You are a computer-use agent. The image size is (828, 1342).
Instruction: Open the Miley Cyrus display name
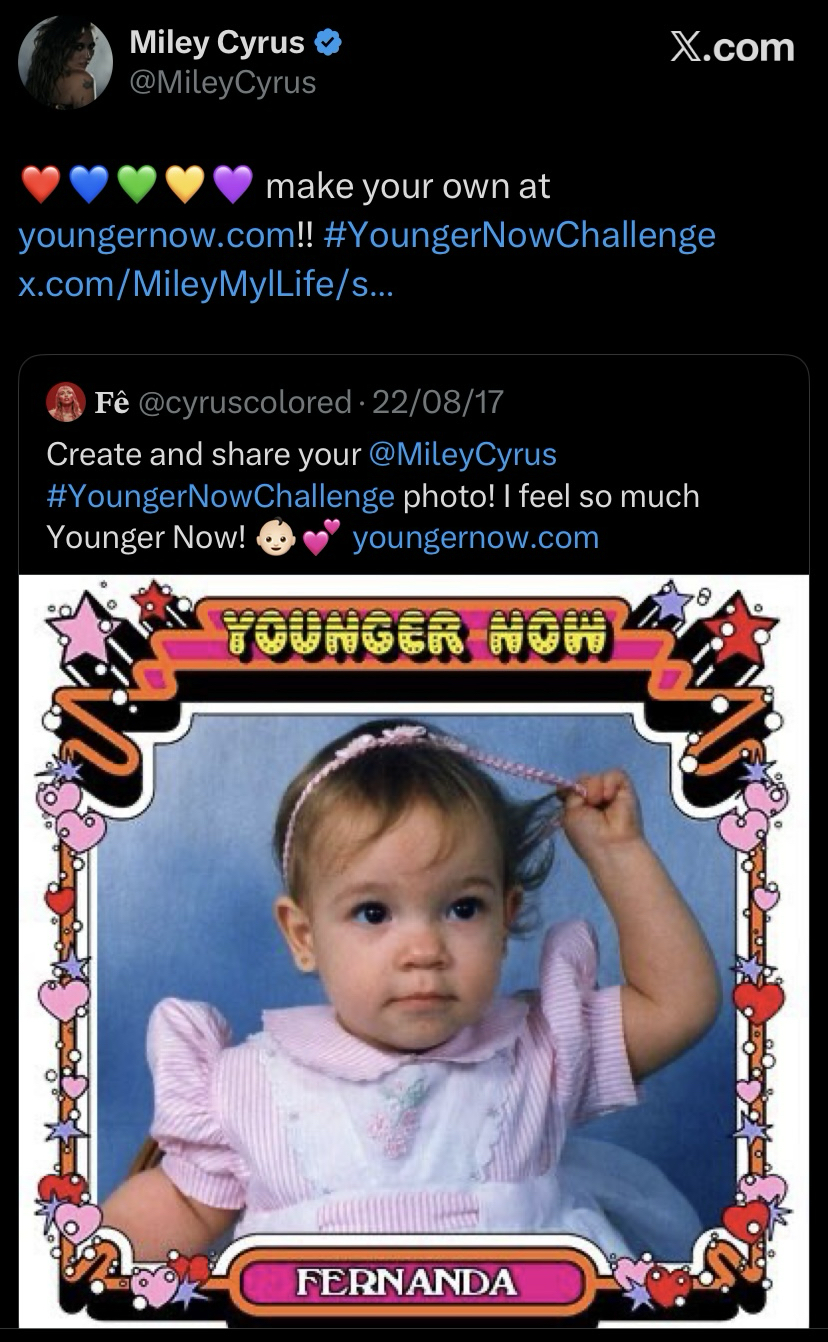[x=217, y=43]
